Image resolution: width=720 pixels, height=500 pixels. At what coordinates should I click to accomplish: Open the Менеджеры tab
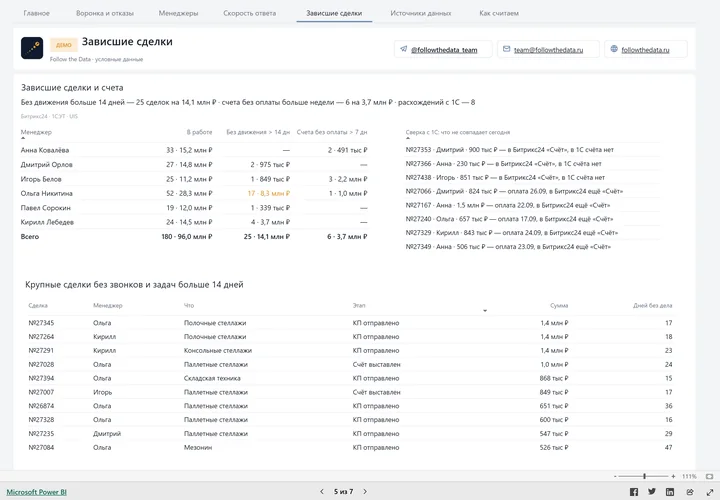178,13
